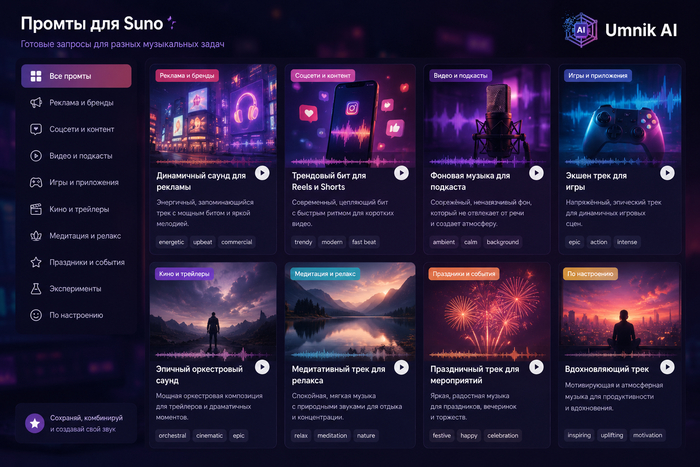This screenshot has width=700, height=467.
Task: Click the play circle icon in the sidebar
Action: point(36,156)
